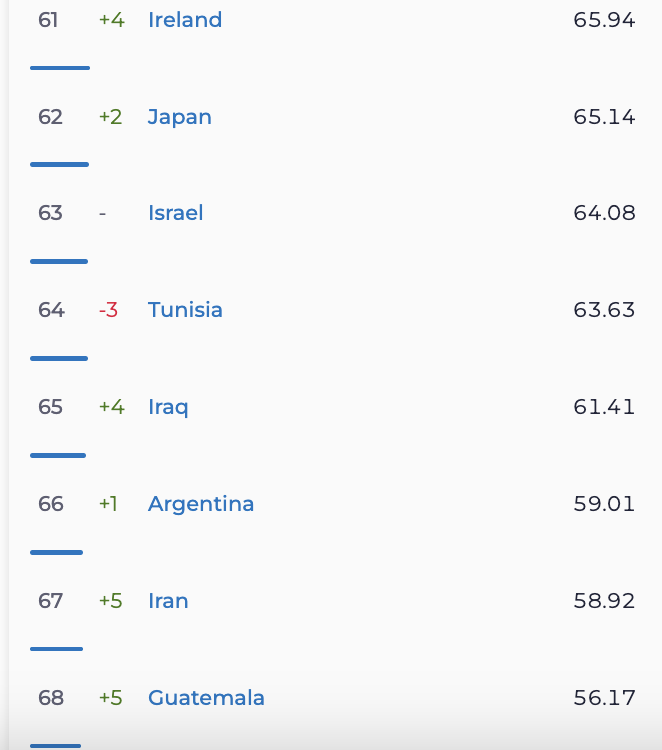Click the +4 rank change beside Iraq
662x750 pixels.
[111, 407]
